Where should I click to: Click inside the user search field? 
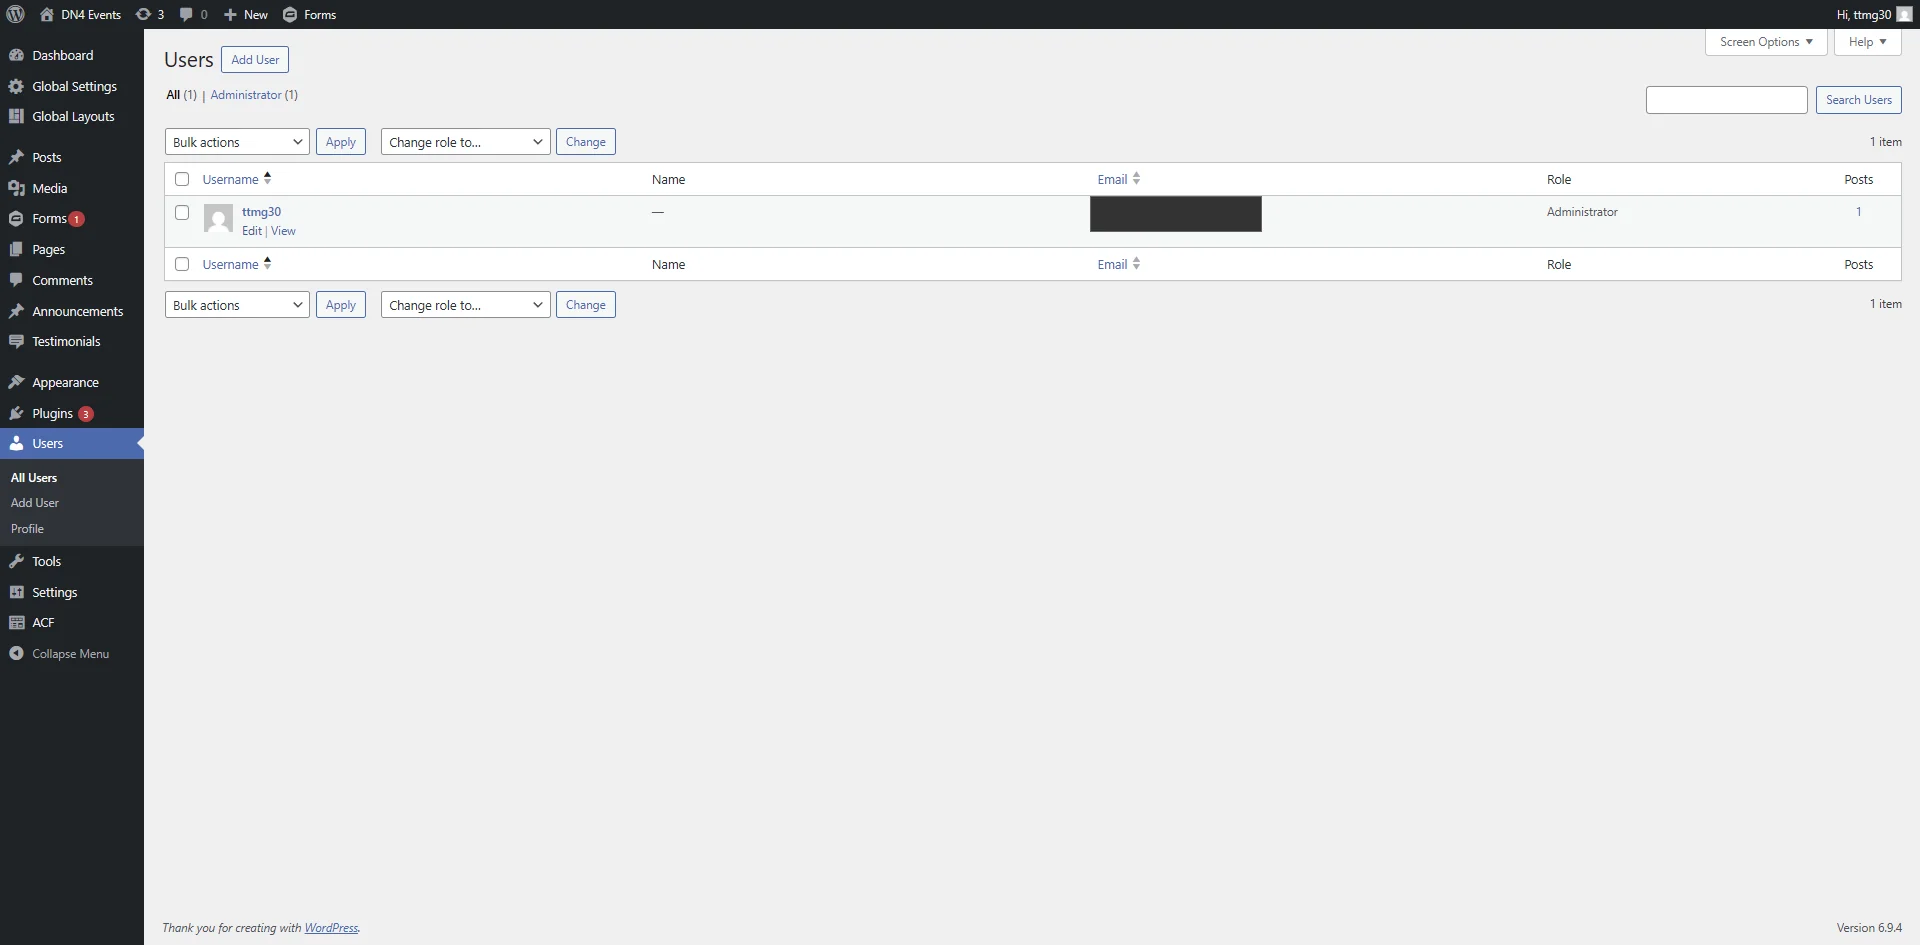click(1725, 99)
